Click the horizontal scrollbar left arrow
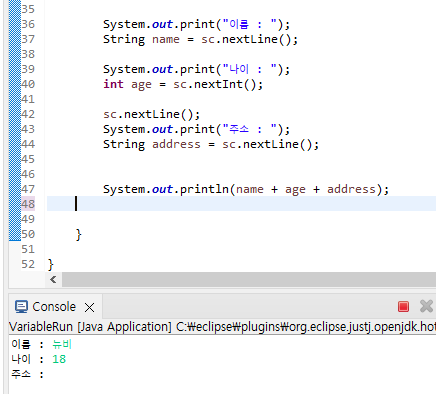The height and width of the screenshot is (394, 436). pyautogui.click(x=53, y=279)
